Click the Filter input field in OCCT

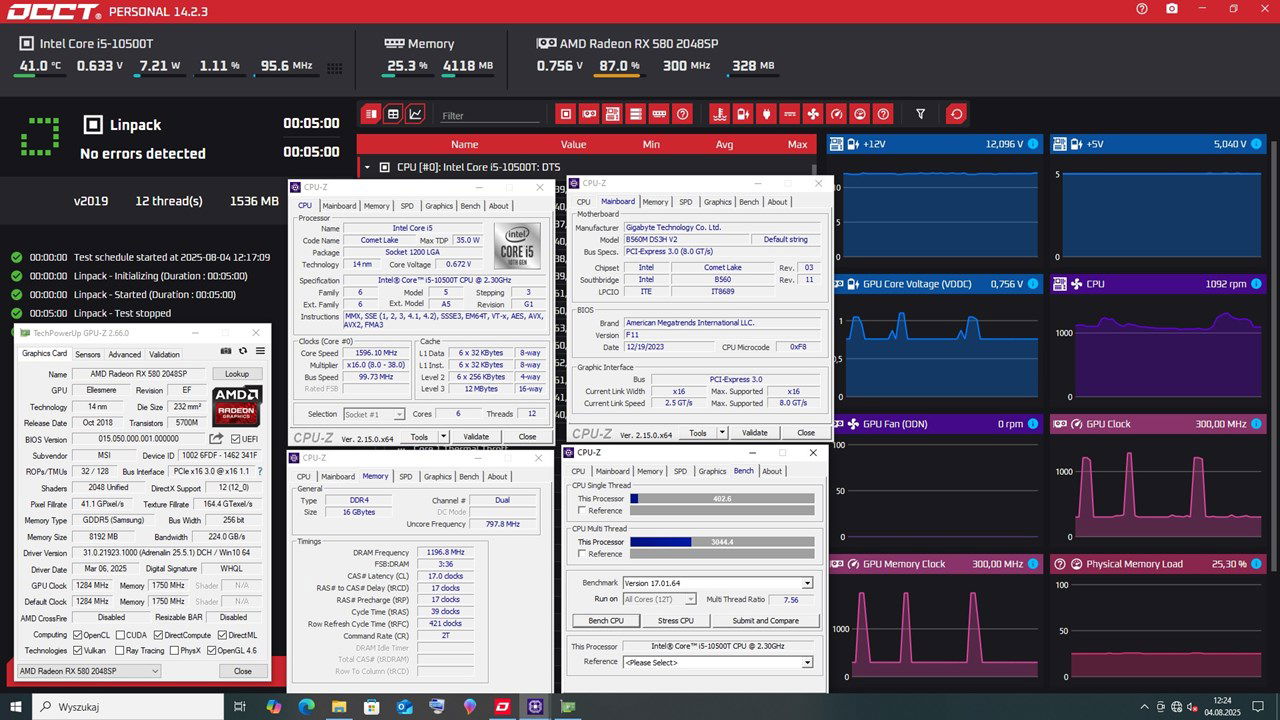pyautogui.click(x=490, y=116)
